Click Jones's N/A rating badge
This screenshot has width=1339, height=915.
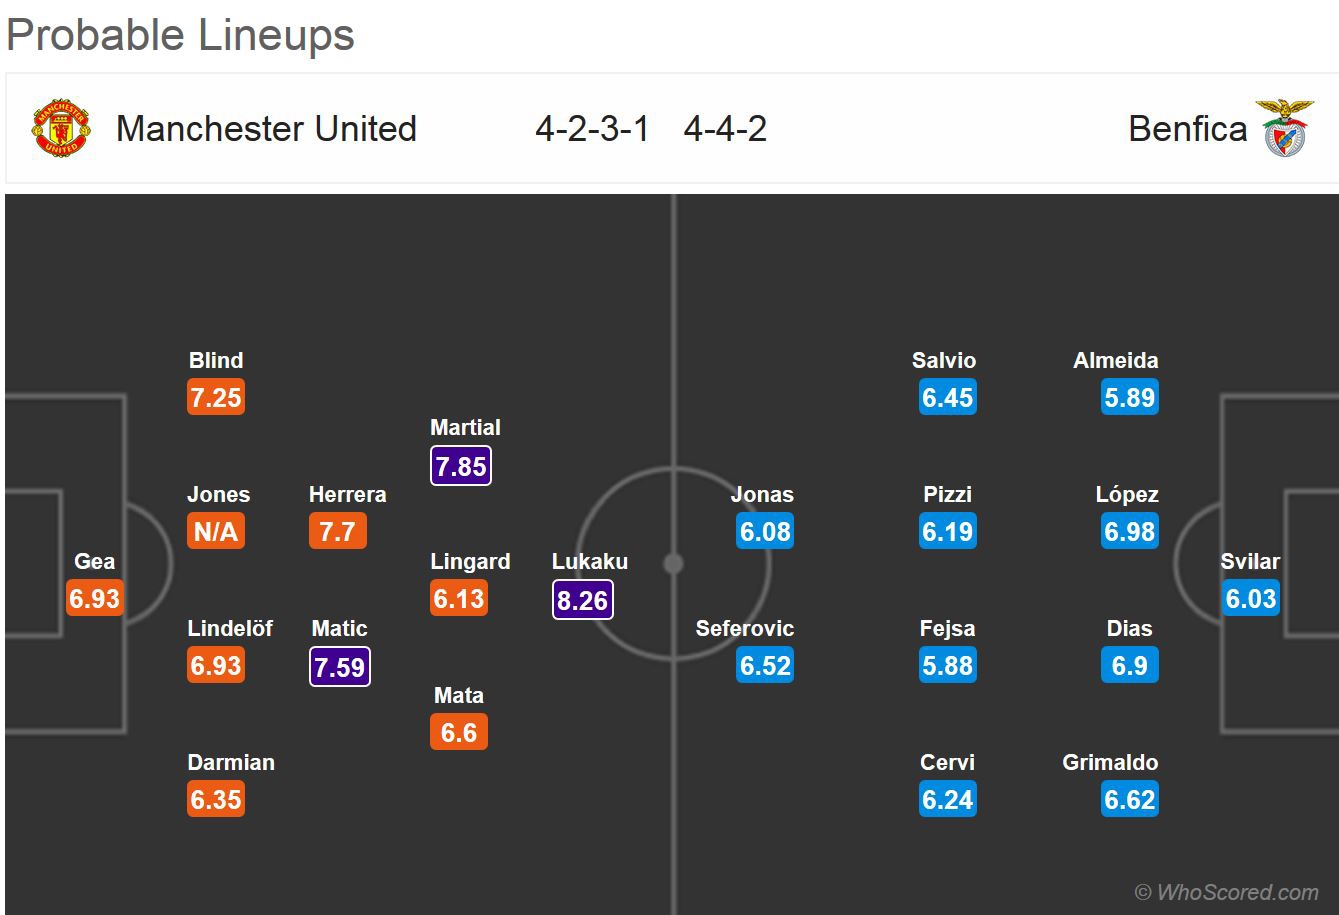click(216, 532)
